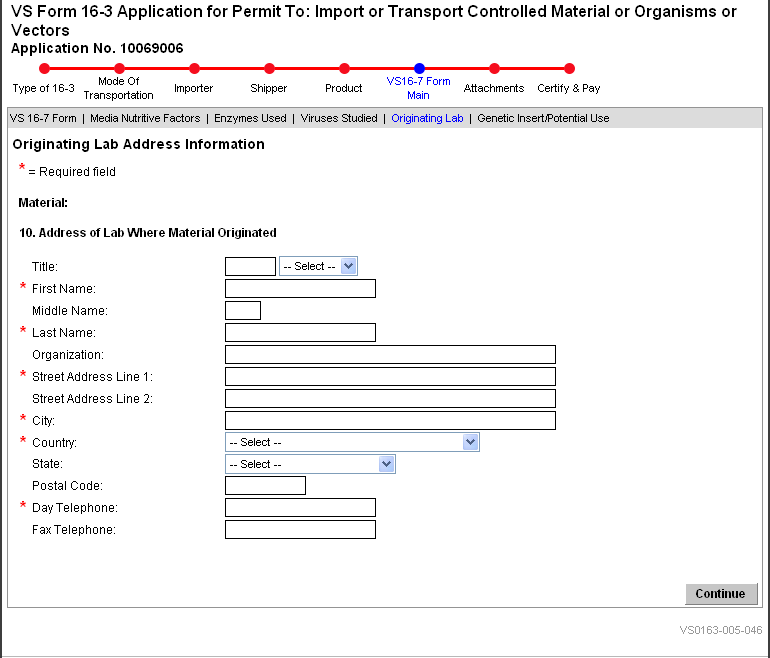Open the State dropdown
The width and height of the screenshot is (770, 658).
(x=310, y=464)
